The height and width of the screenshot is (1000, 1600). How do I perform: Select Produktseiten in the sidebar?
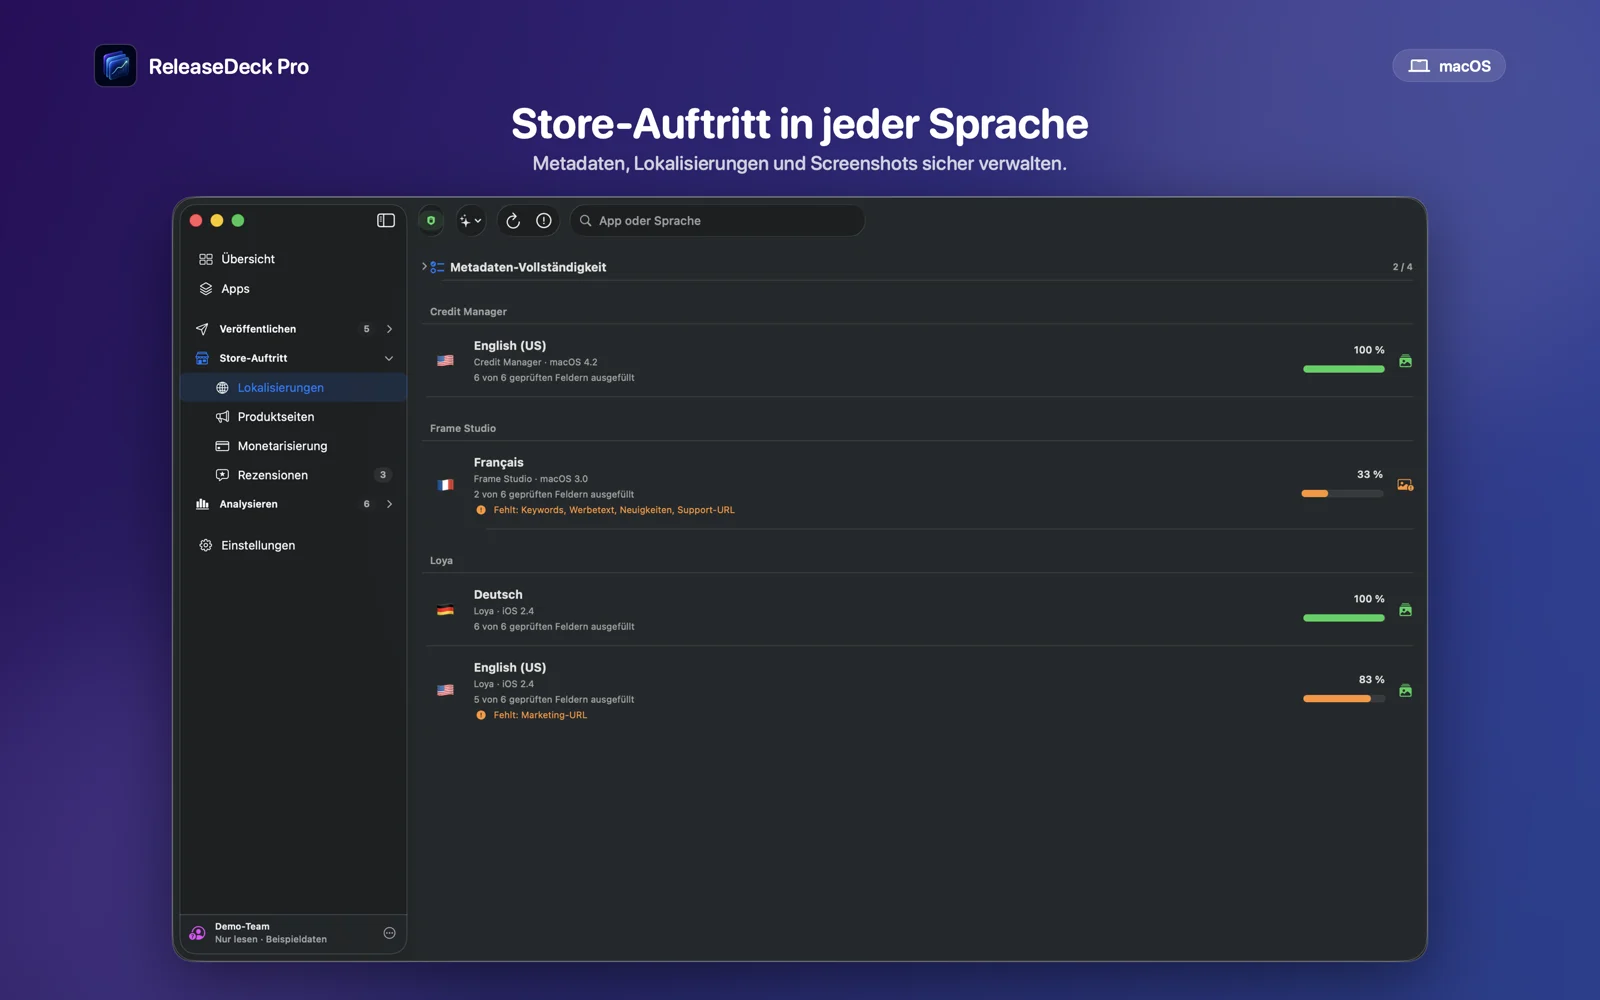click(x=294, y=417)
